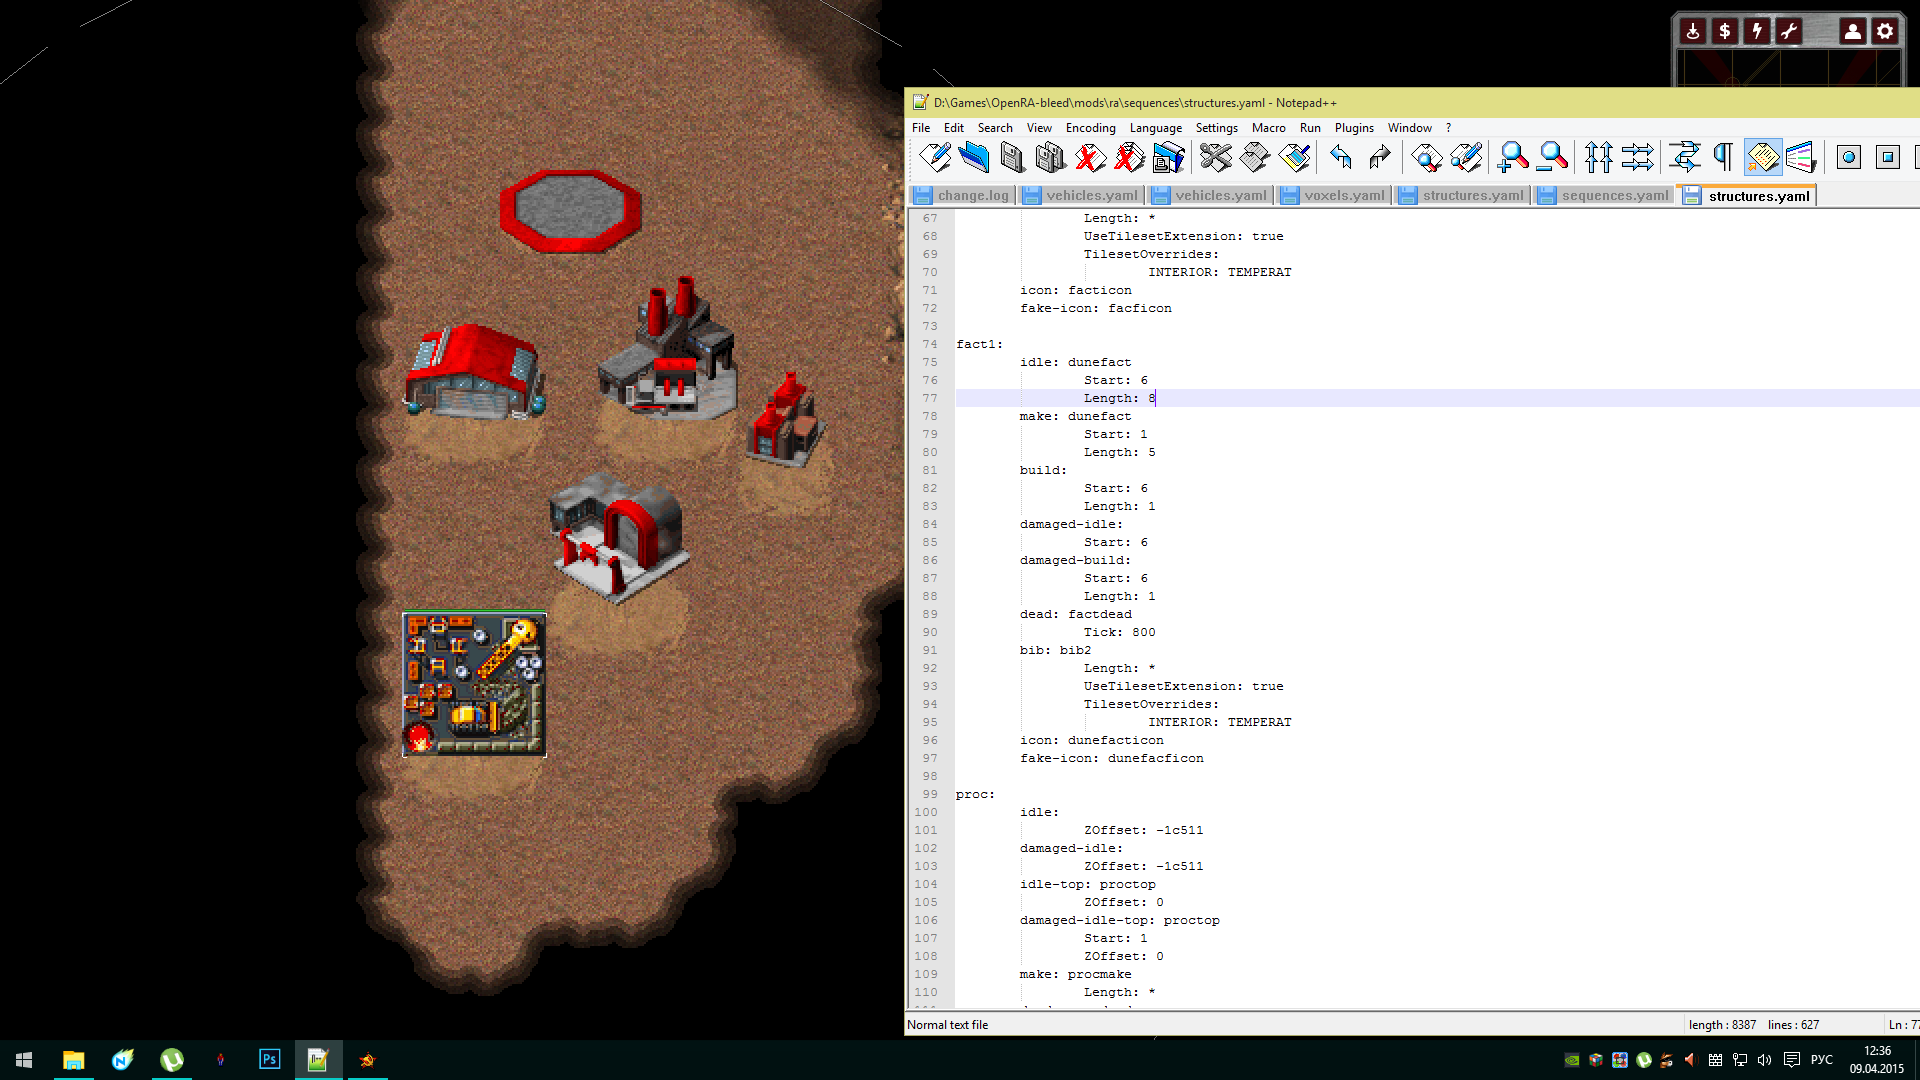Click the stop recording macro icon
The height and width of the screenshot is (1080, 1920).
pos(1888,157)
